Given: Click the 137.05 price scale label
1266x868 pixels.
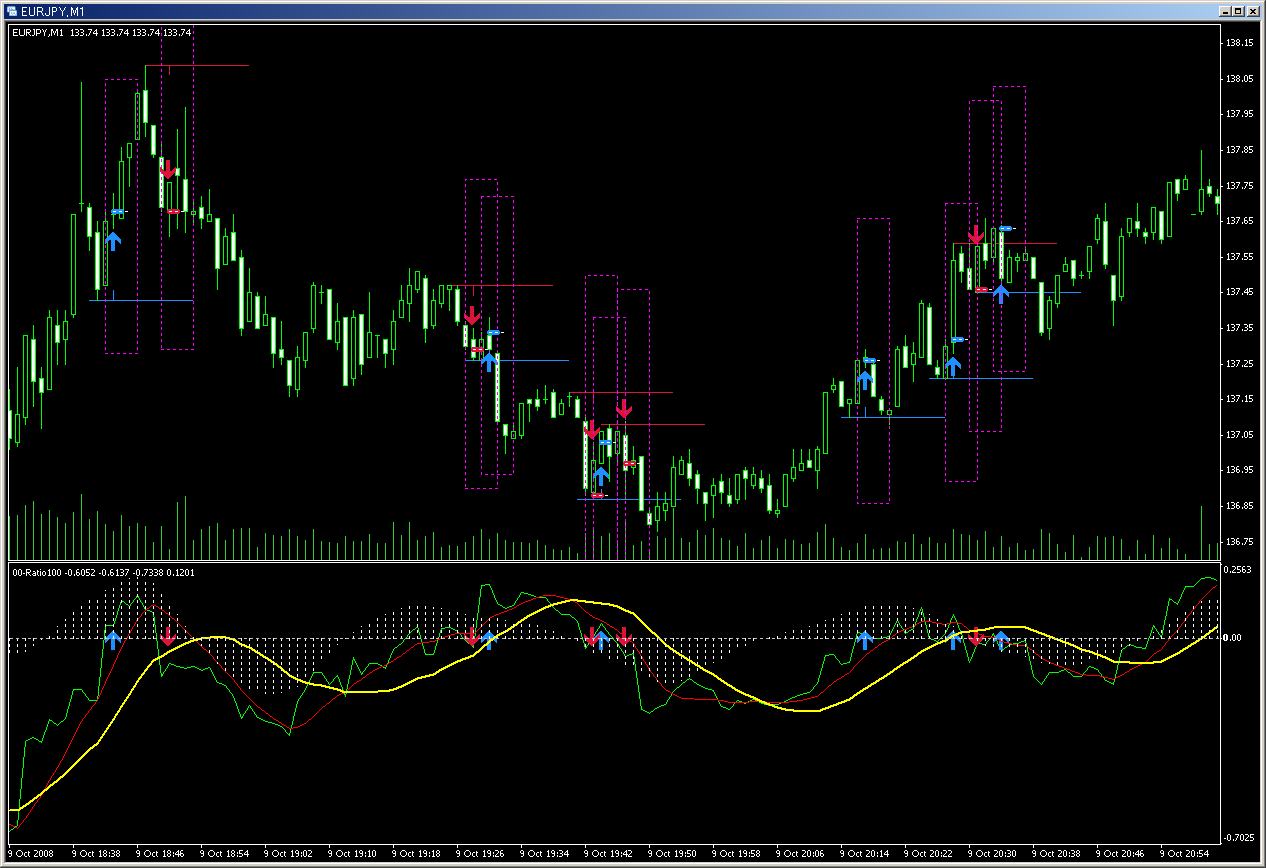Looking at the screenshot, I should point(1240,434).
